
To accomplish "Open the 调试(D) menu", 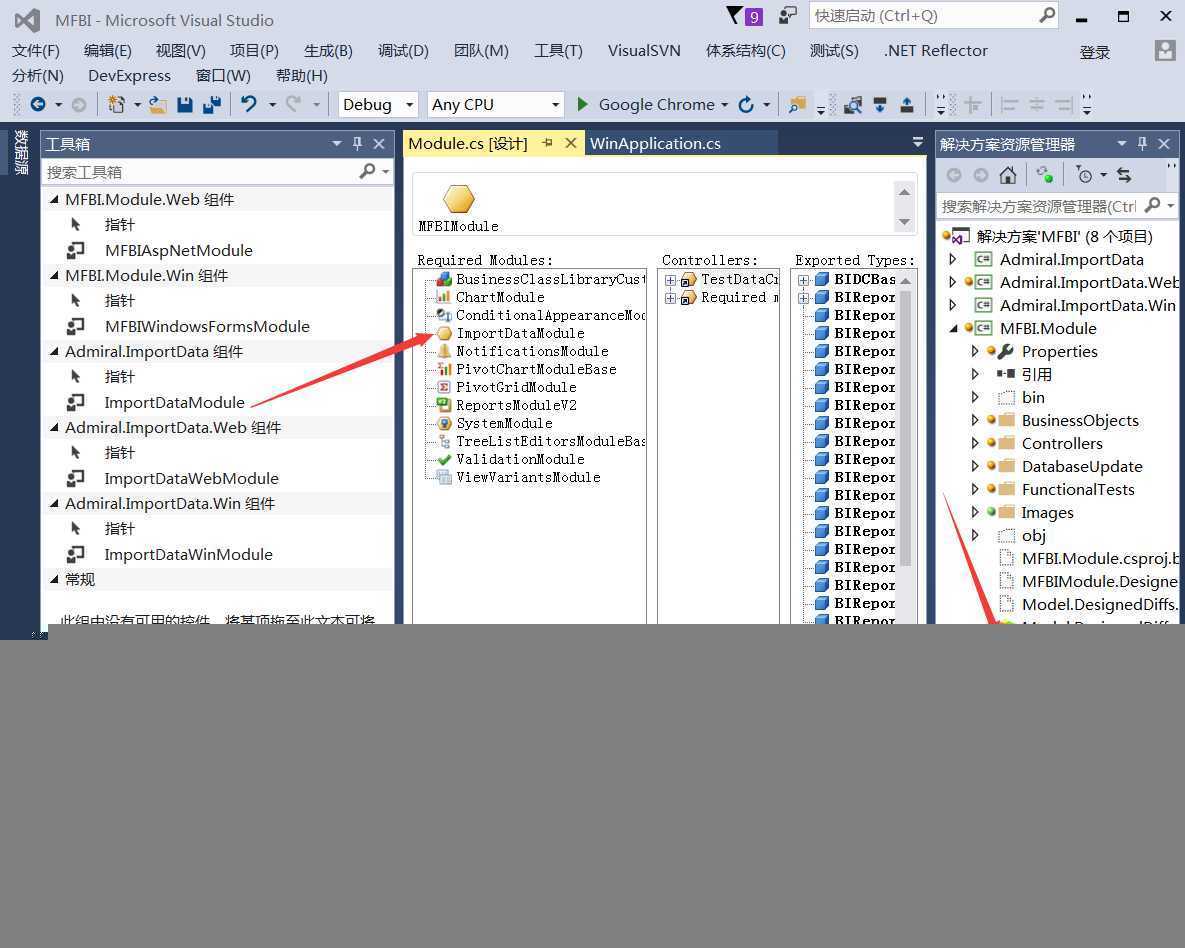I will click(x=403, y=51).
